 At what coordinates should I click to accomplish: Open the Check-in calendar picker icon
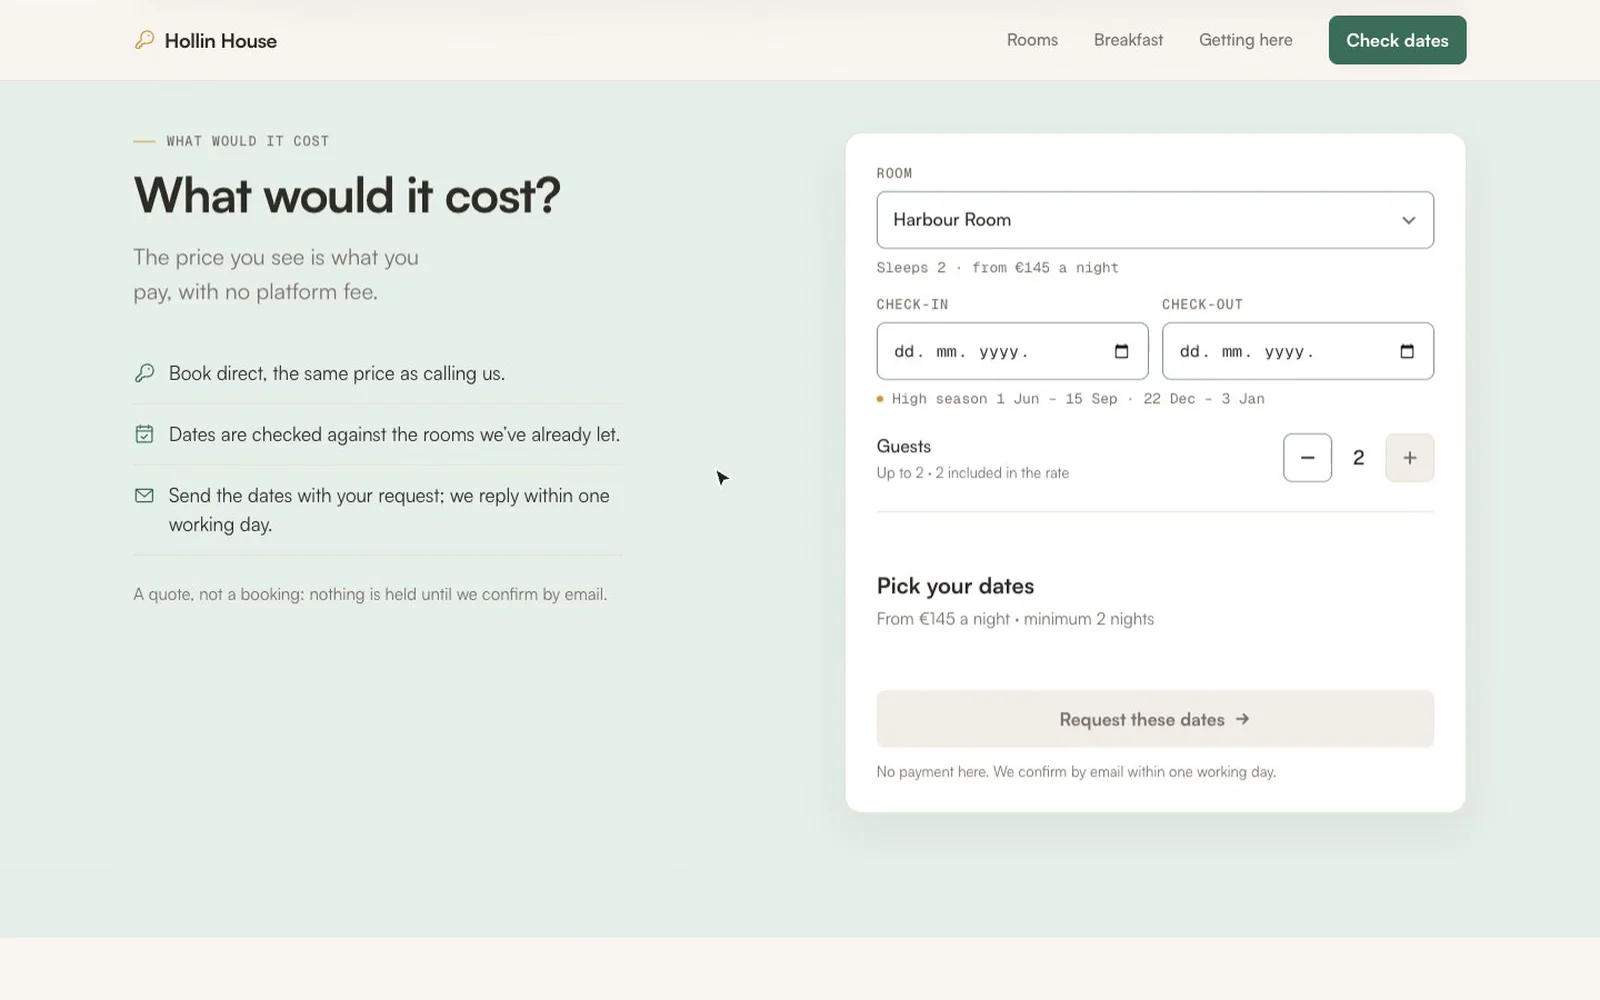pyautogui.click(x=1121, y=351)
